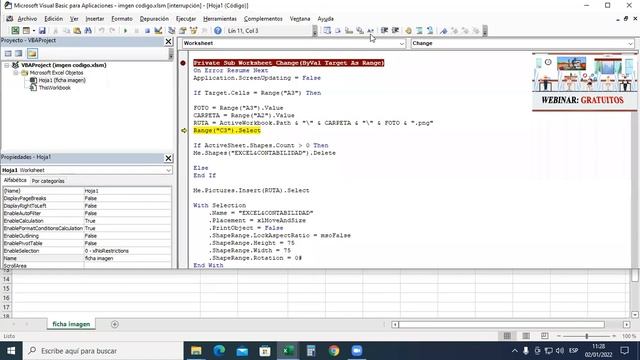Switch to the Por categorías properties tab

pos(48,181)
